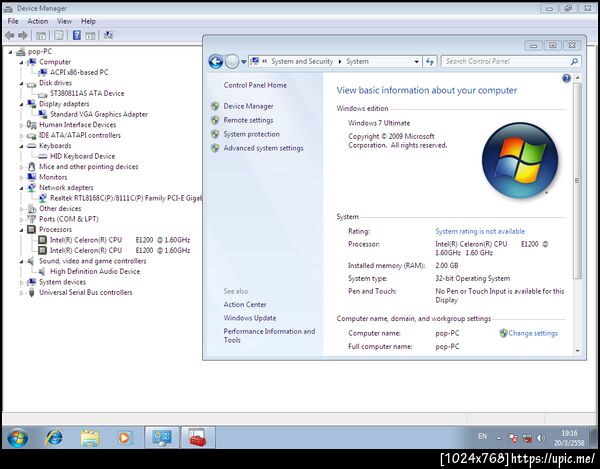Open the Help menu
This screenshot has width=600, height=469.
[x=88, y=21]
